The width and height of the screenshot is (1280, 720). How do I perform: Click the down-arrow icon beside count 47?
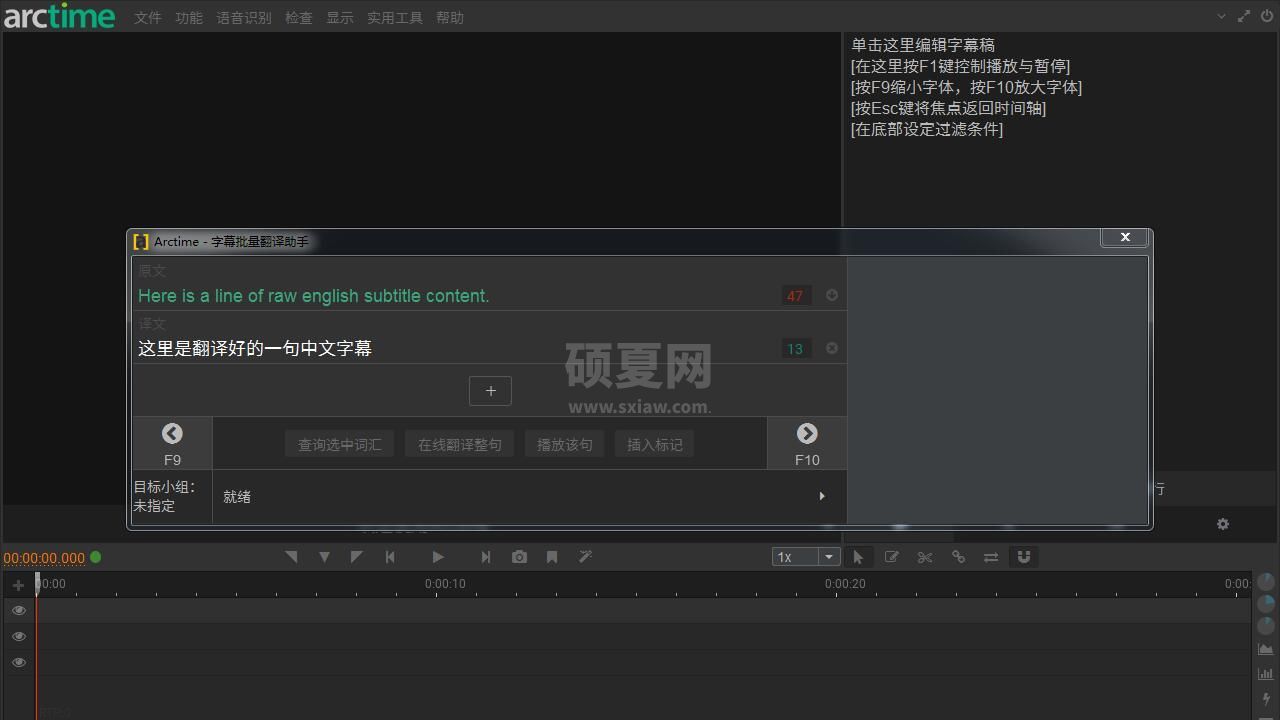point(832,295)
